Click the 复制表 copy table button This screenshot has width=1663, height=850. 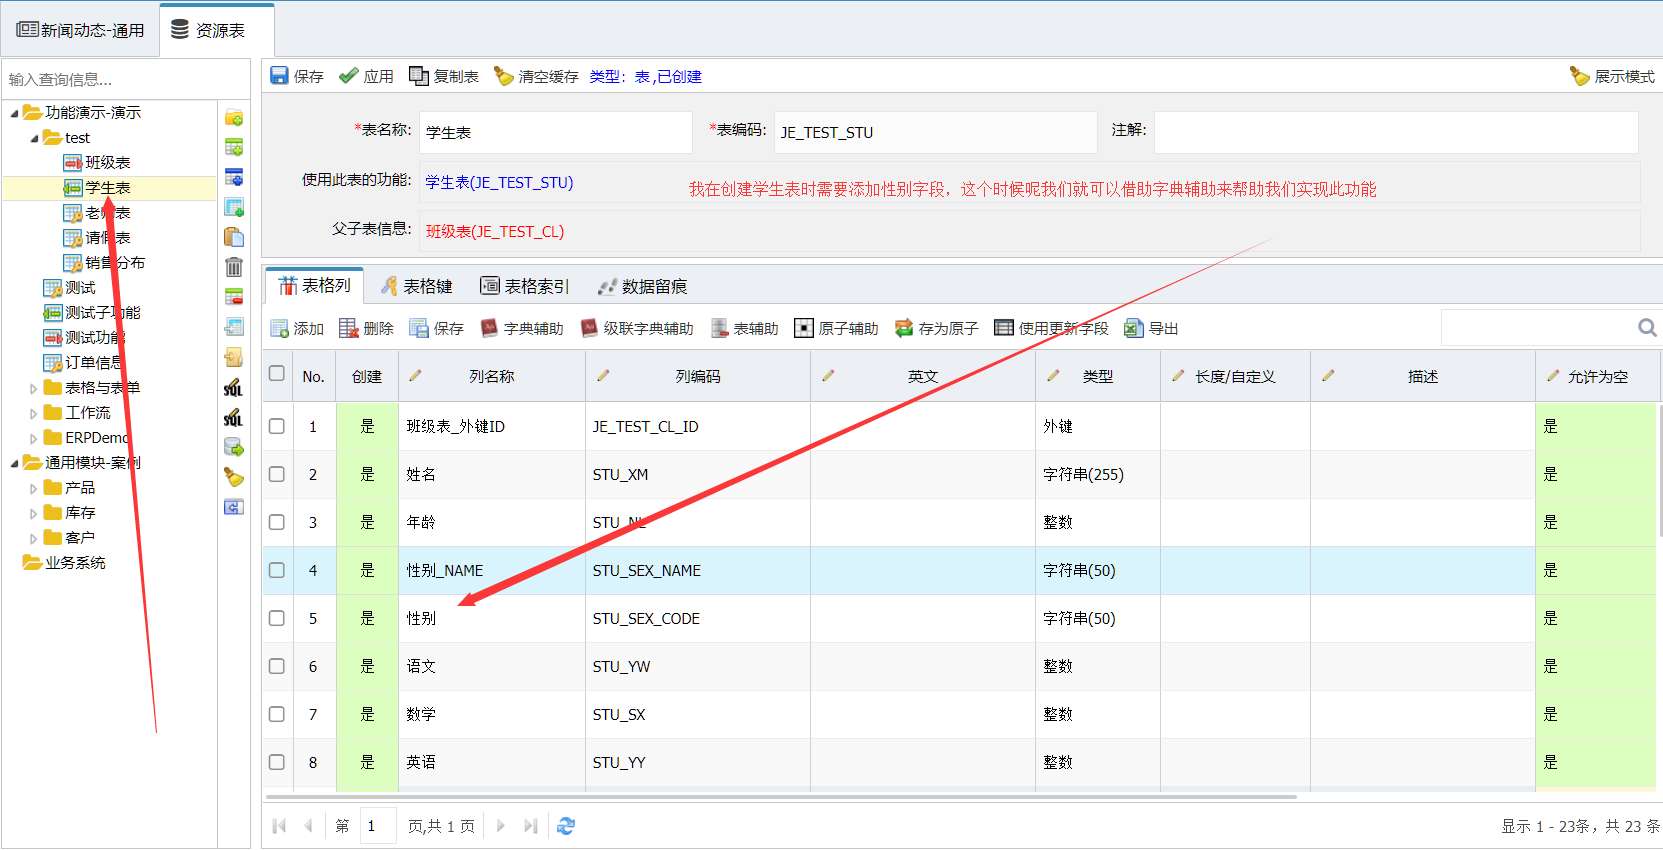pos(443,76)
